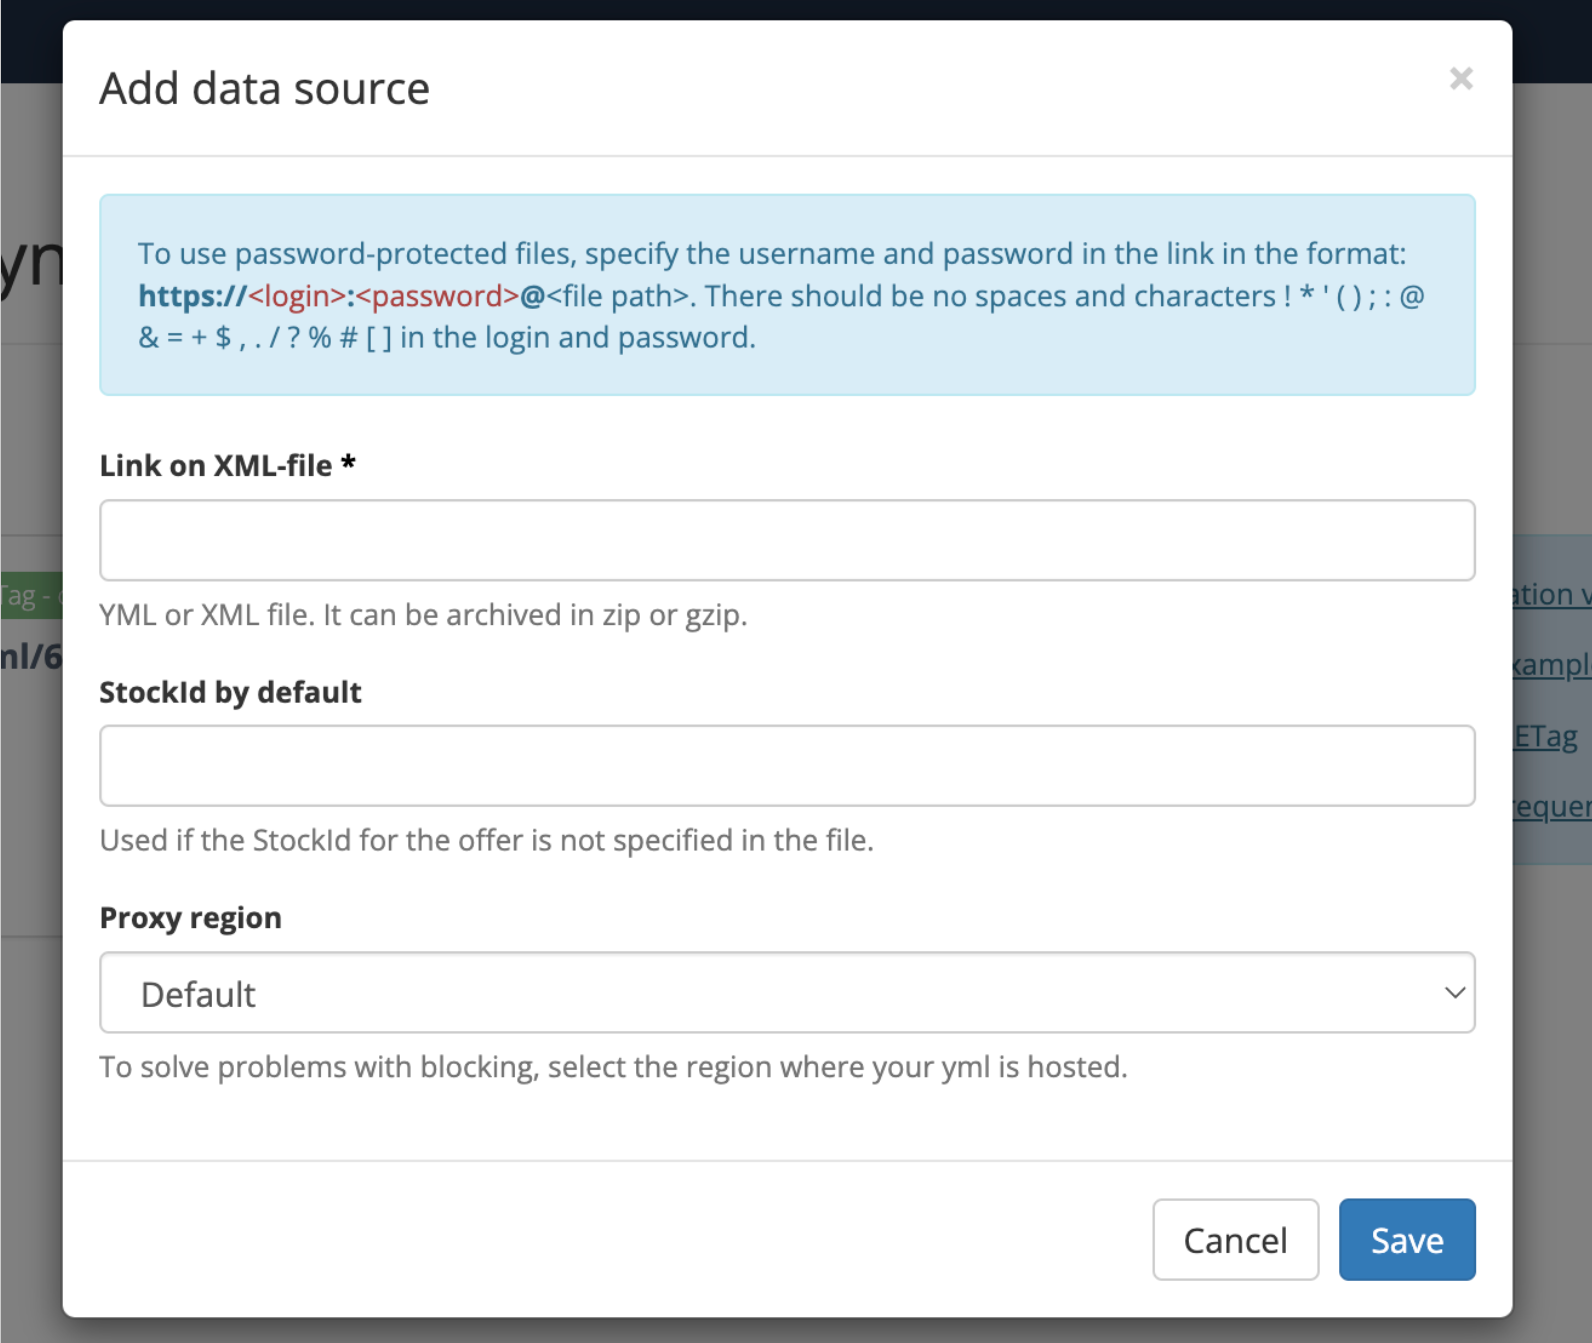Click the 'StockId by default' label
The image size is (1592, 1343).
230,692
